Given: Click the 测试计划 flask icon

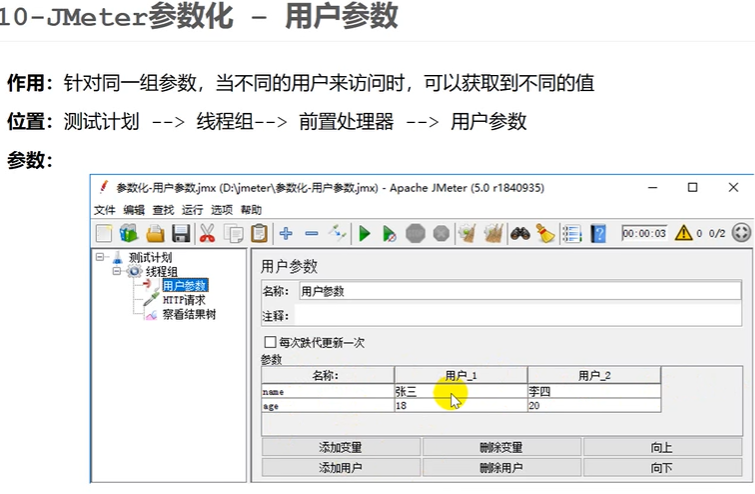Looking at the screenshot, I should coord(117,258).
